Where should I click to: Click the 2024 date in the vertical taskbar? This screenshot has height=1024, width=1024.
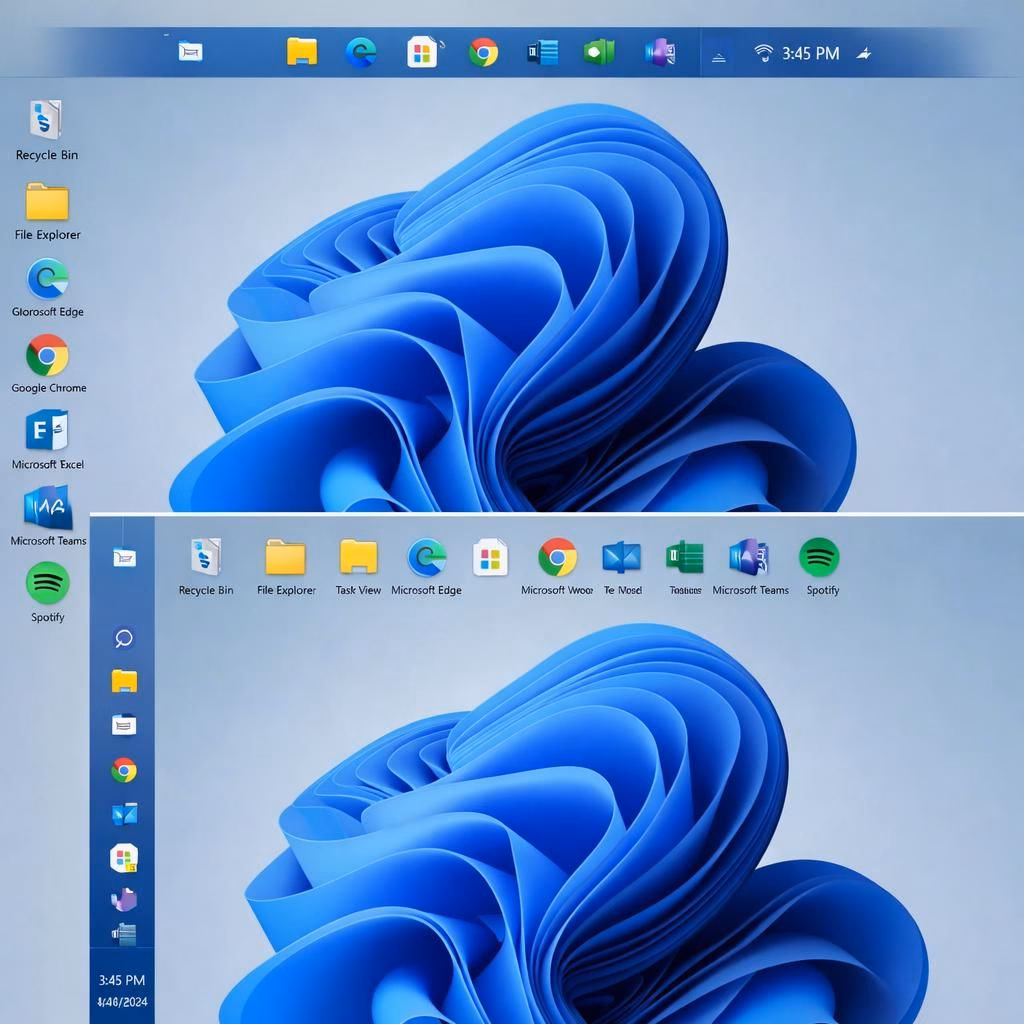[122, 1002]
